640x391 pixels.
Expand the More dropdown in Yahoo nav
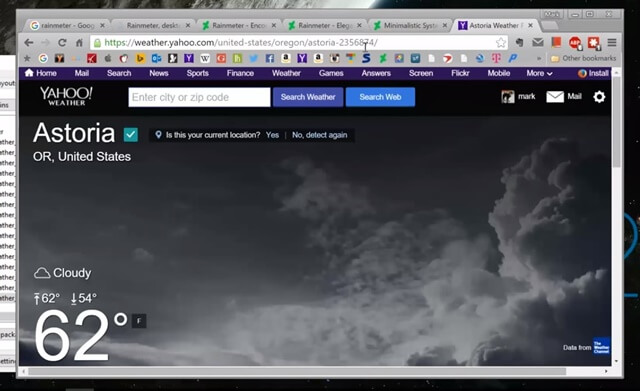[x=539, y=73]
